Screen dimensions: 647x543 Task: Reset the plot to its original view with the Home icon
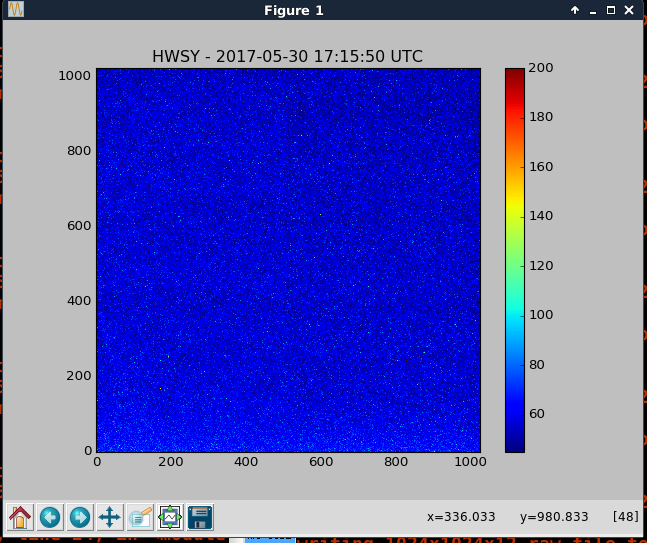pos(20,517)
